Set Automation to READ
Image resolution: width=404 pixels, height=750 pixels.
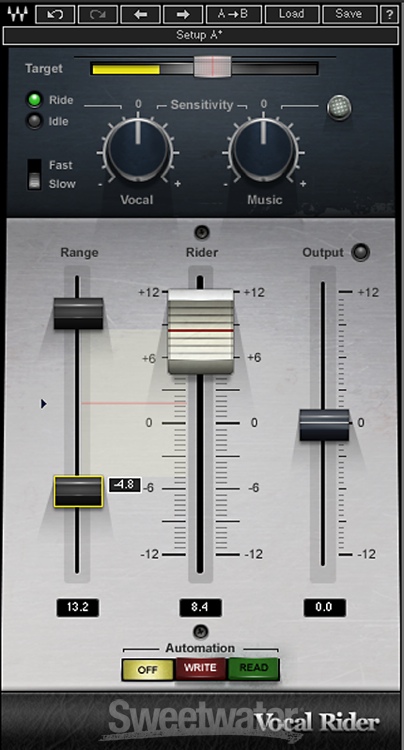coord(253,669)
